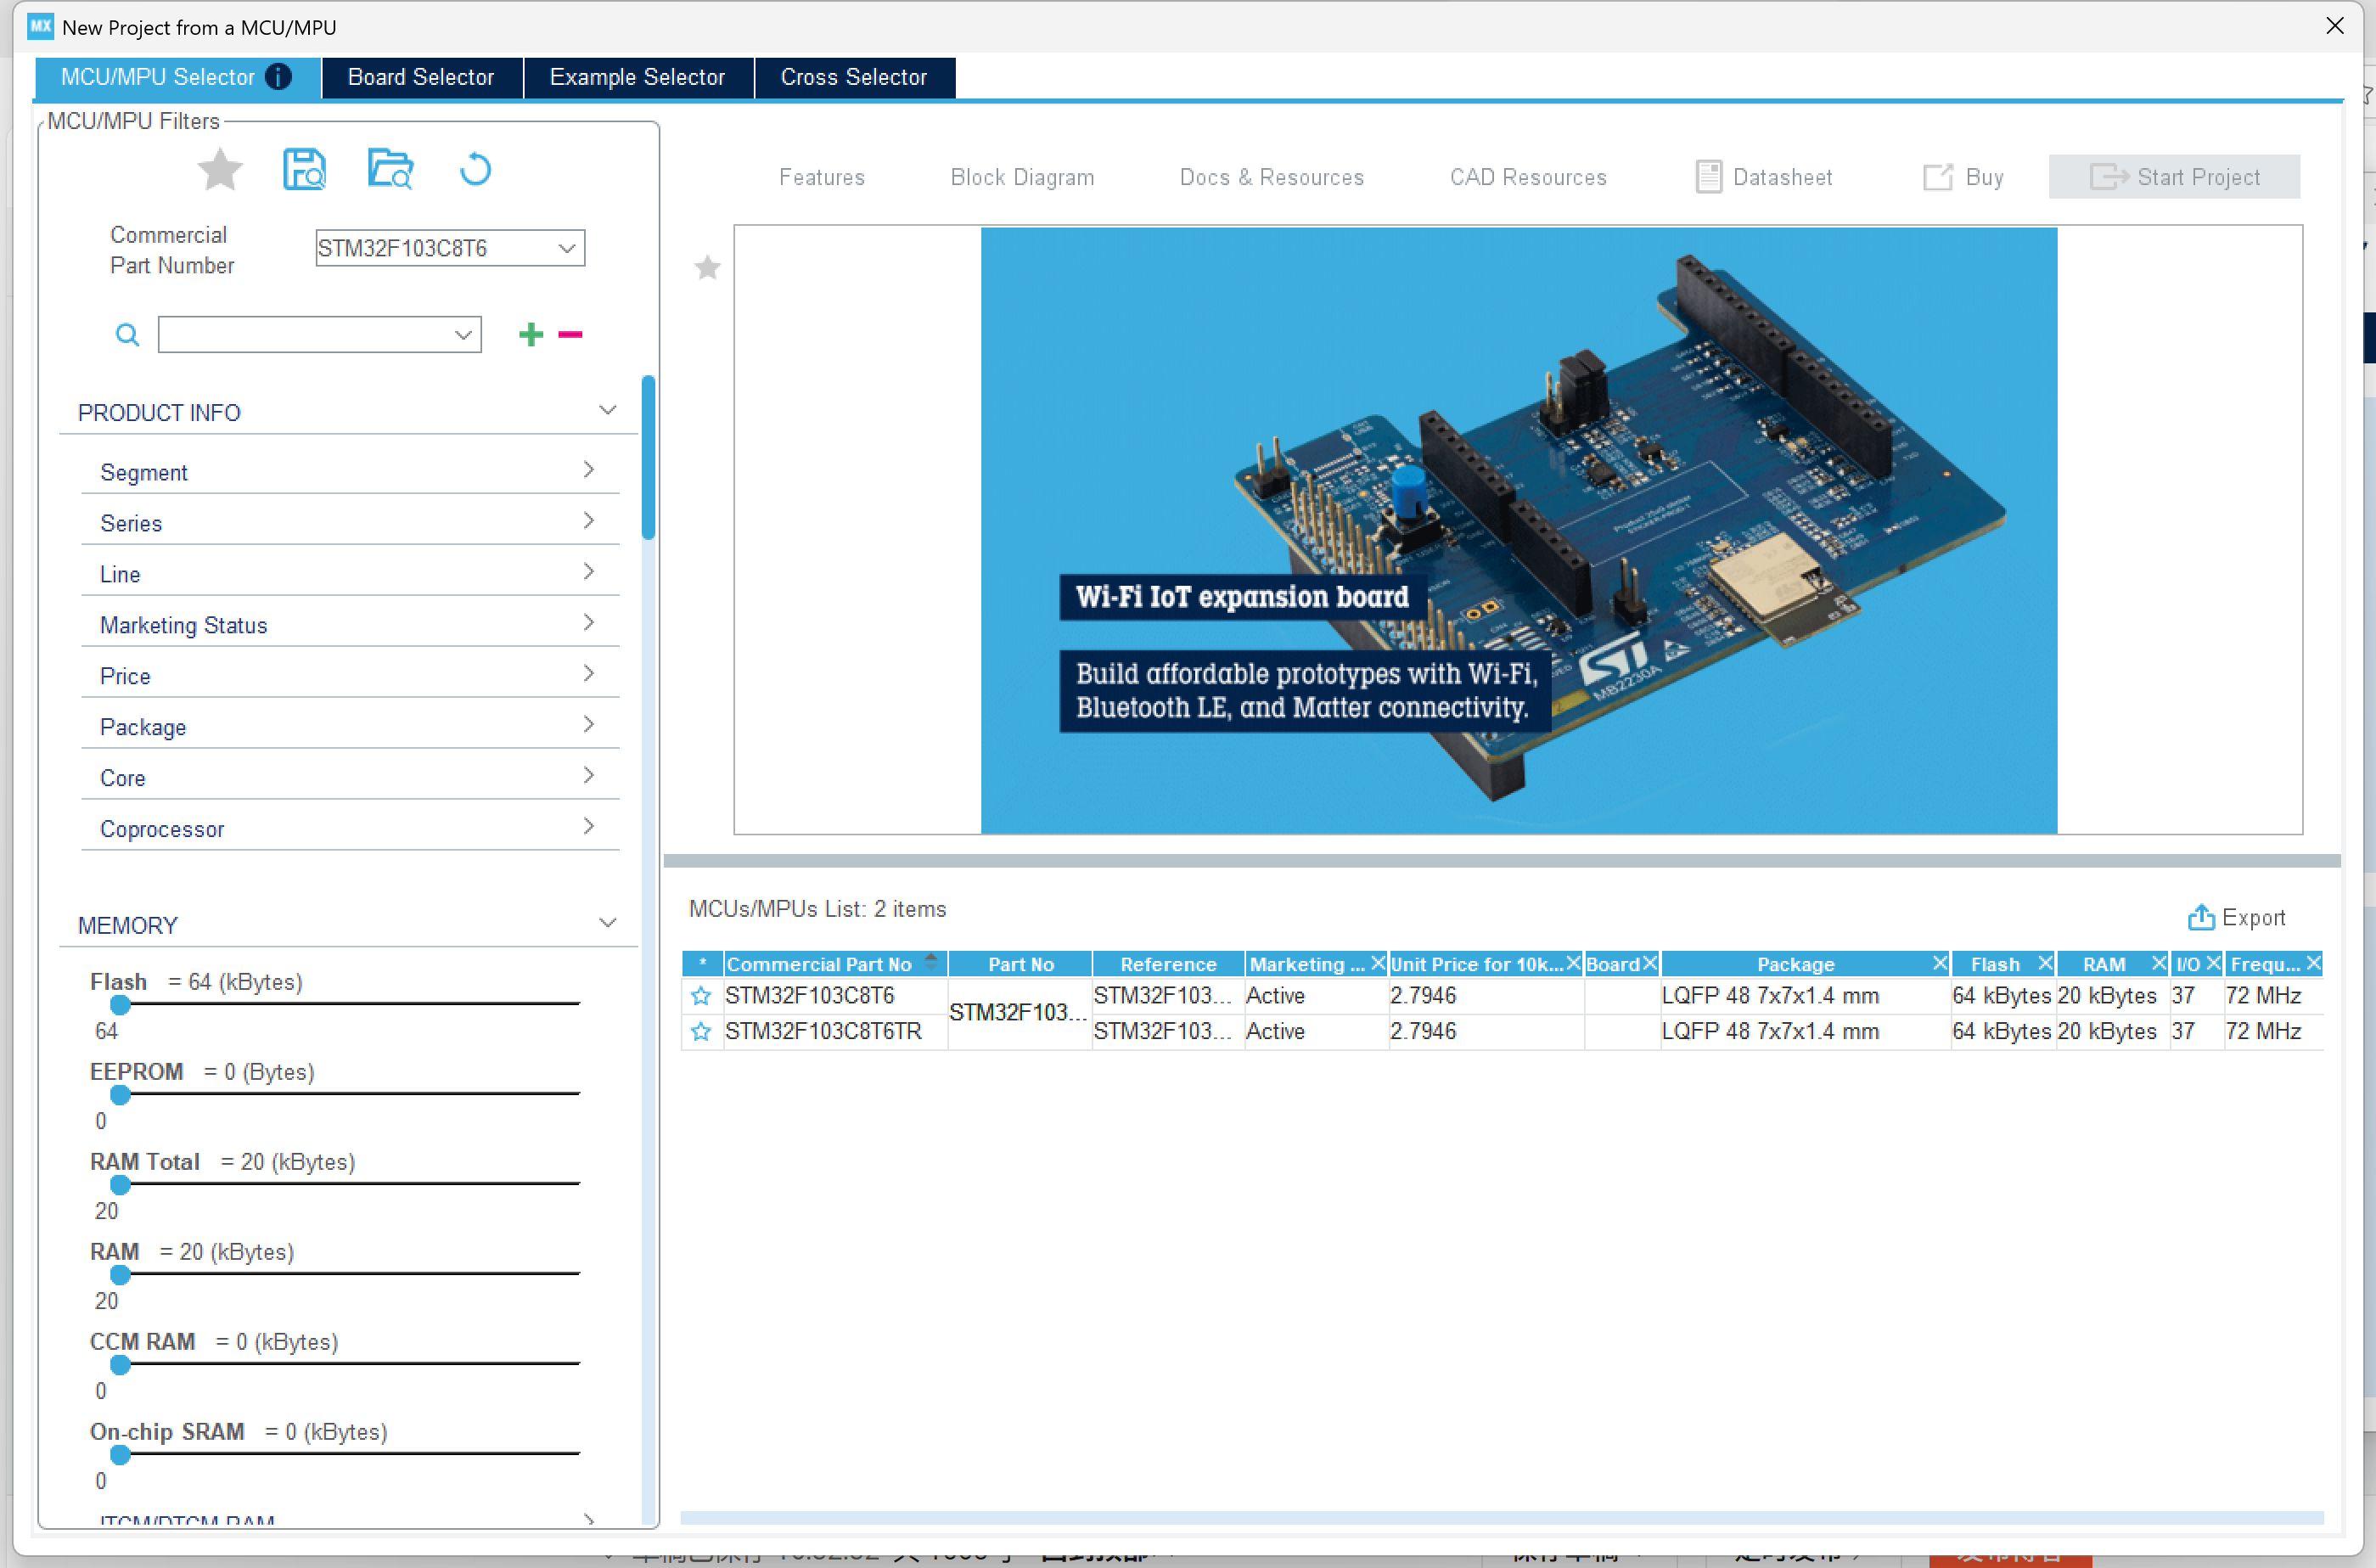Click the gray favorites star in filters toolbar
Viewport: 2376px width, 1568px height.
click(220, 170)
